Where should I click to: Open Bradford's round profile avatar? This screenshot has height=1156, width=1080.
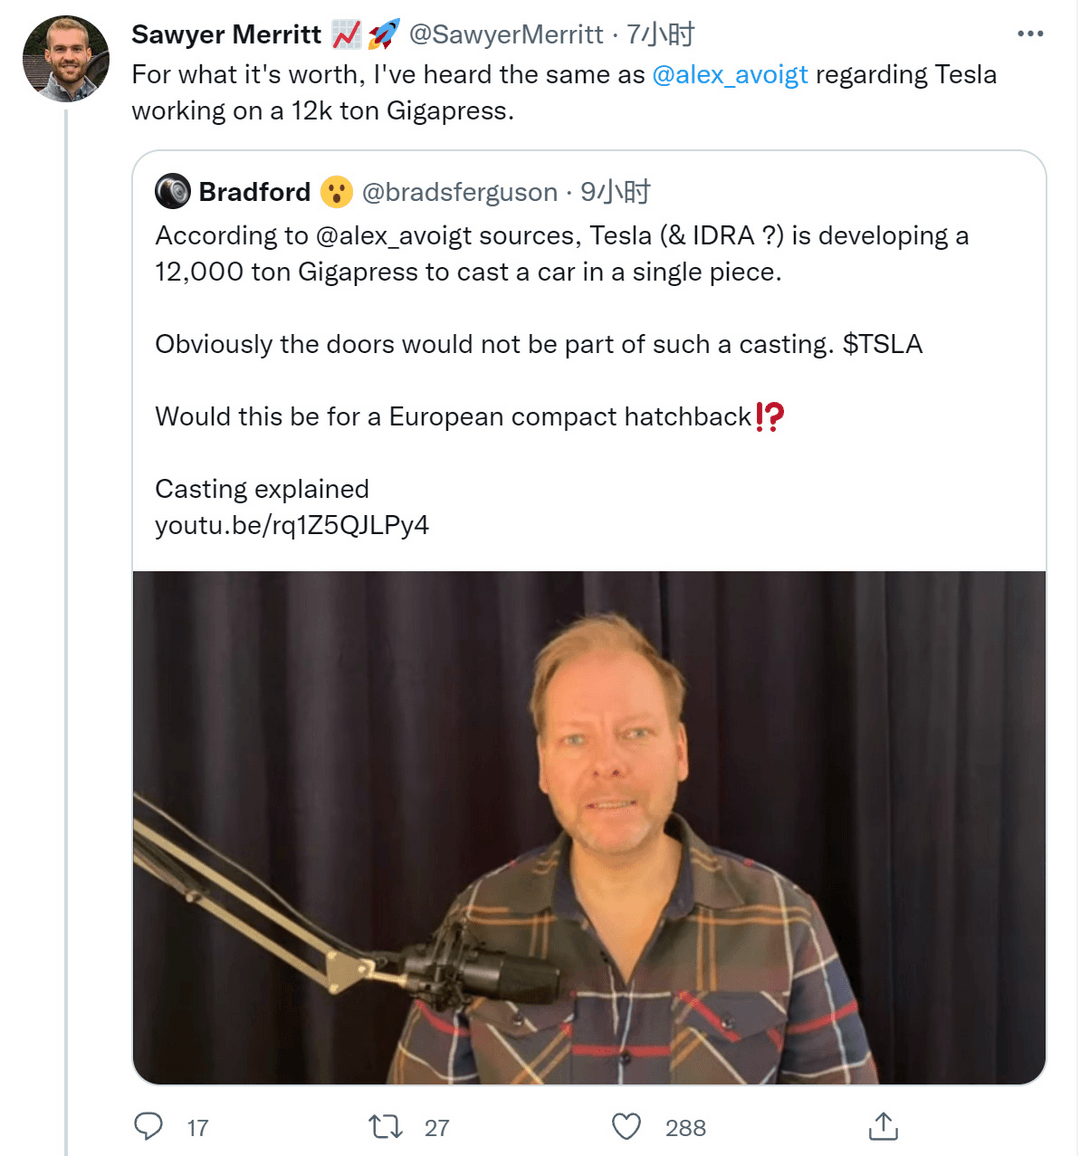click(x=173, y=192)
